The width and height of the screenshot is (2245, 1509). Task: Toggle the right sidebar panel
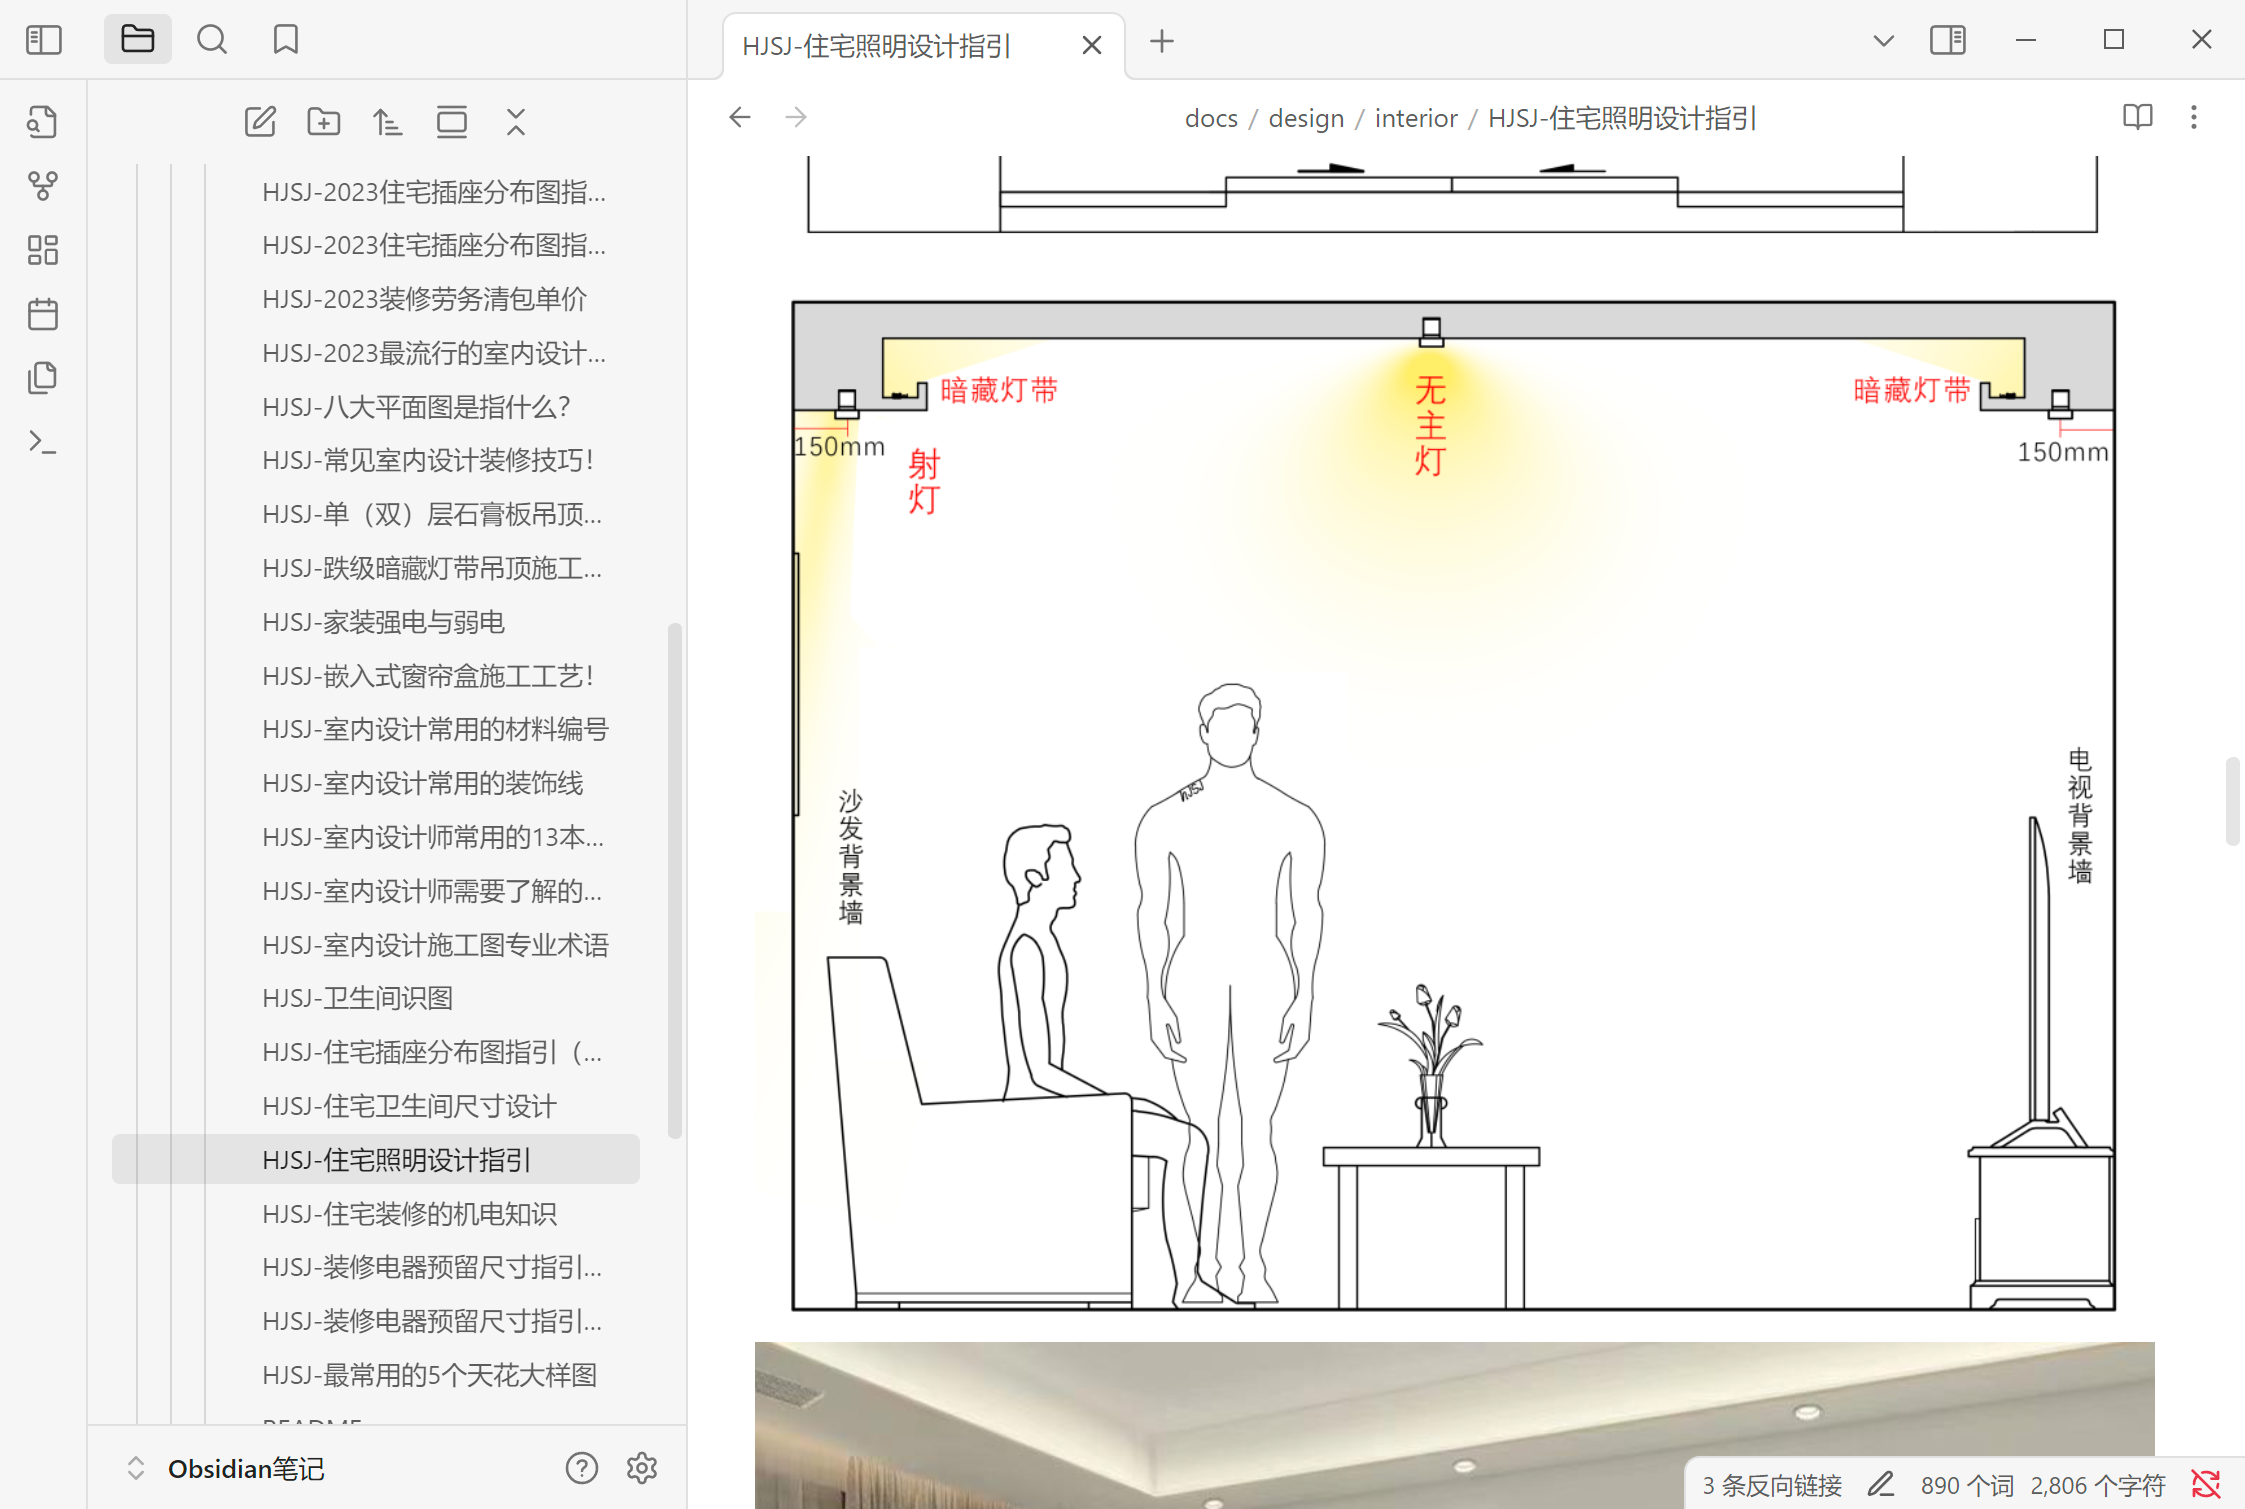click(x=1948, y=40)
